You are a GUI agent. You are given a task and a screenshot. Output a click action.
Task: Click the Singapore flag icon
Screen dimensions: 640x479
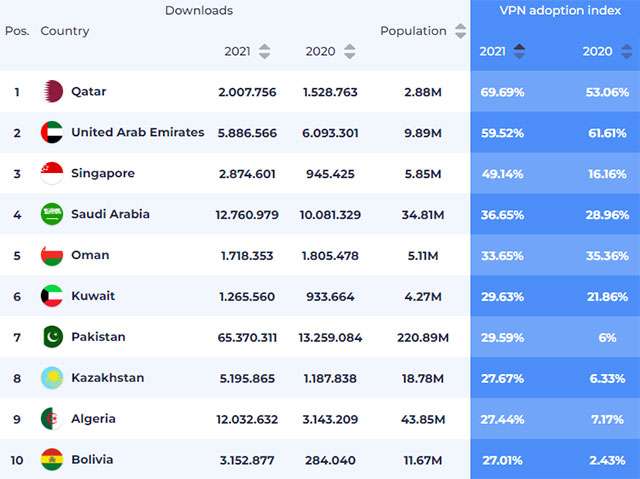[52, 174]
